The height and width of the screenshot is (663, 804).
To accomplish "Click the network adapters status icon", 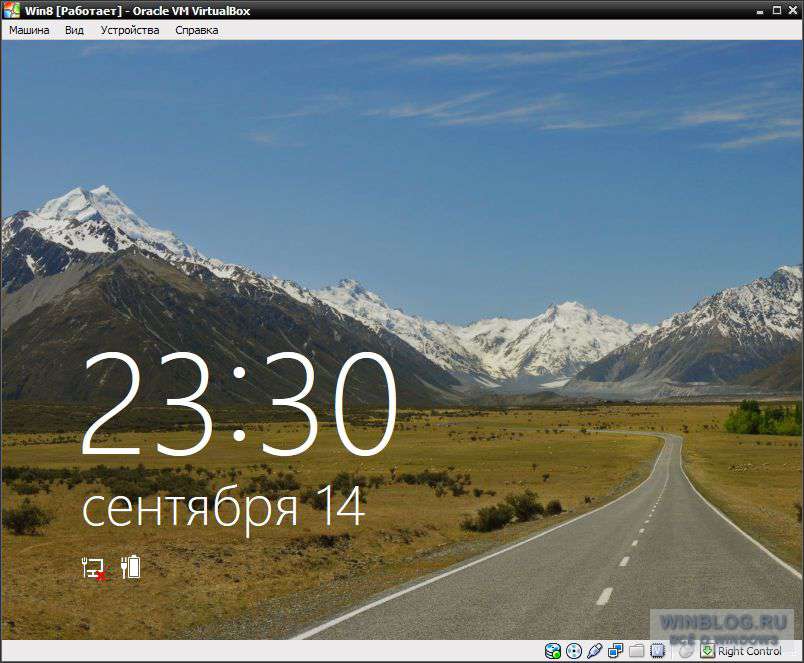I will coord(615,651).
